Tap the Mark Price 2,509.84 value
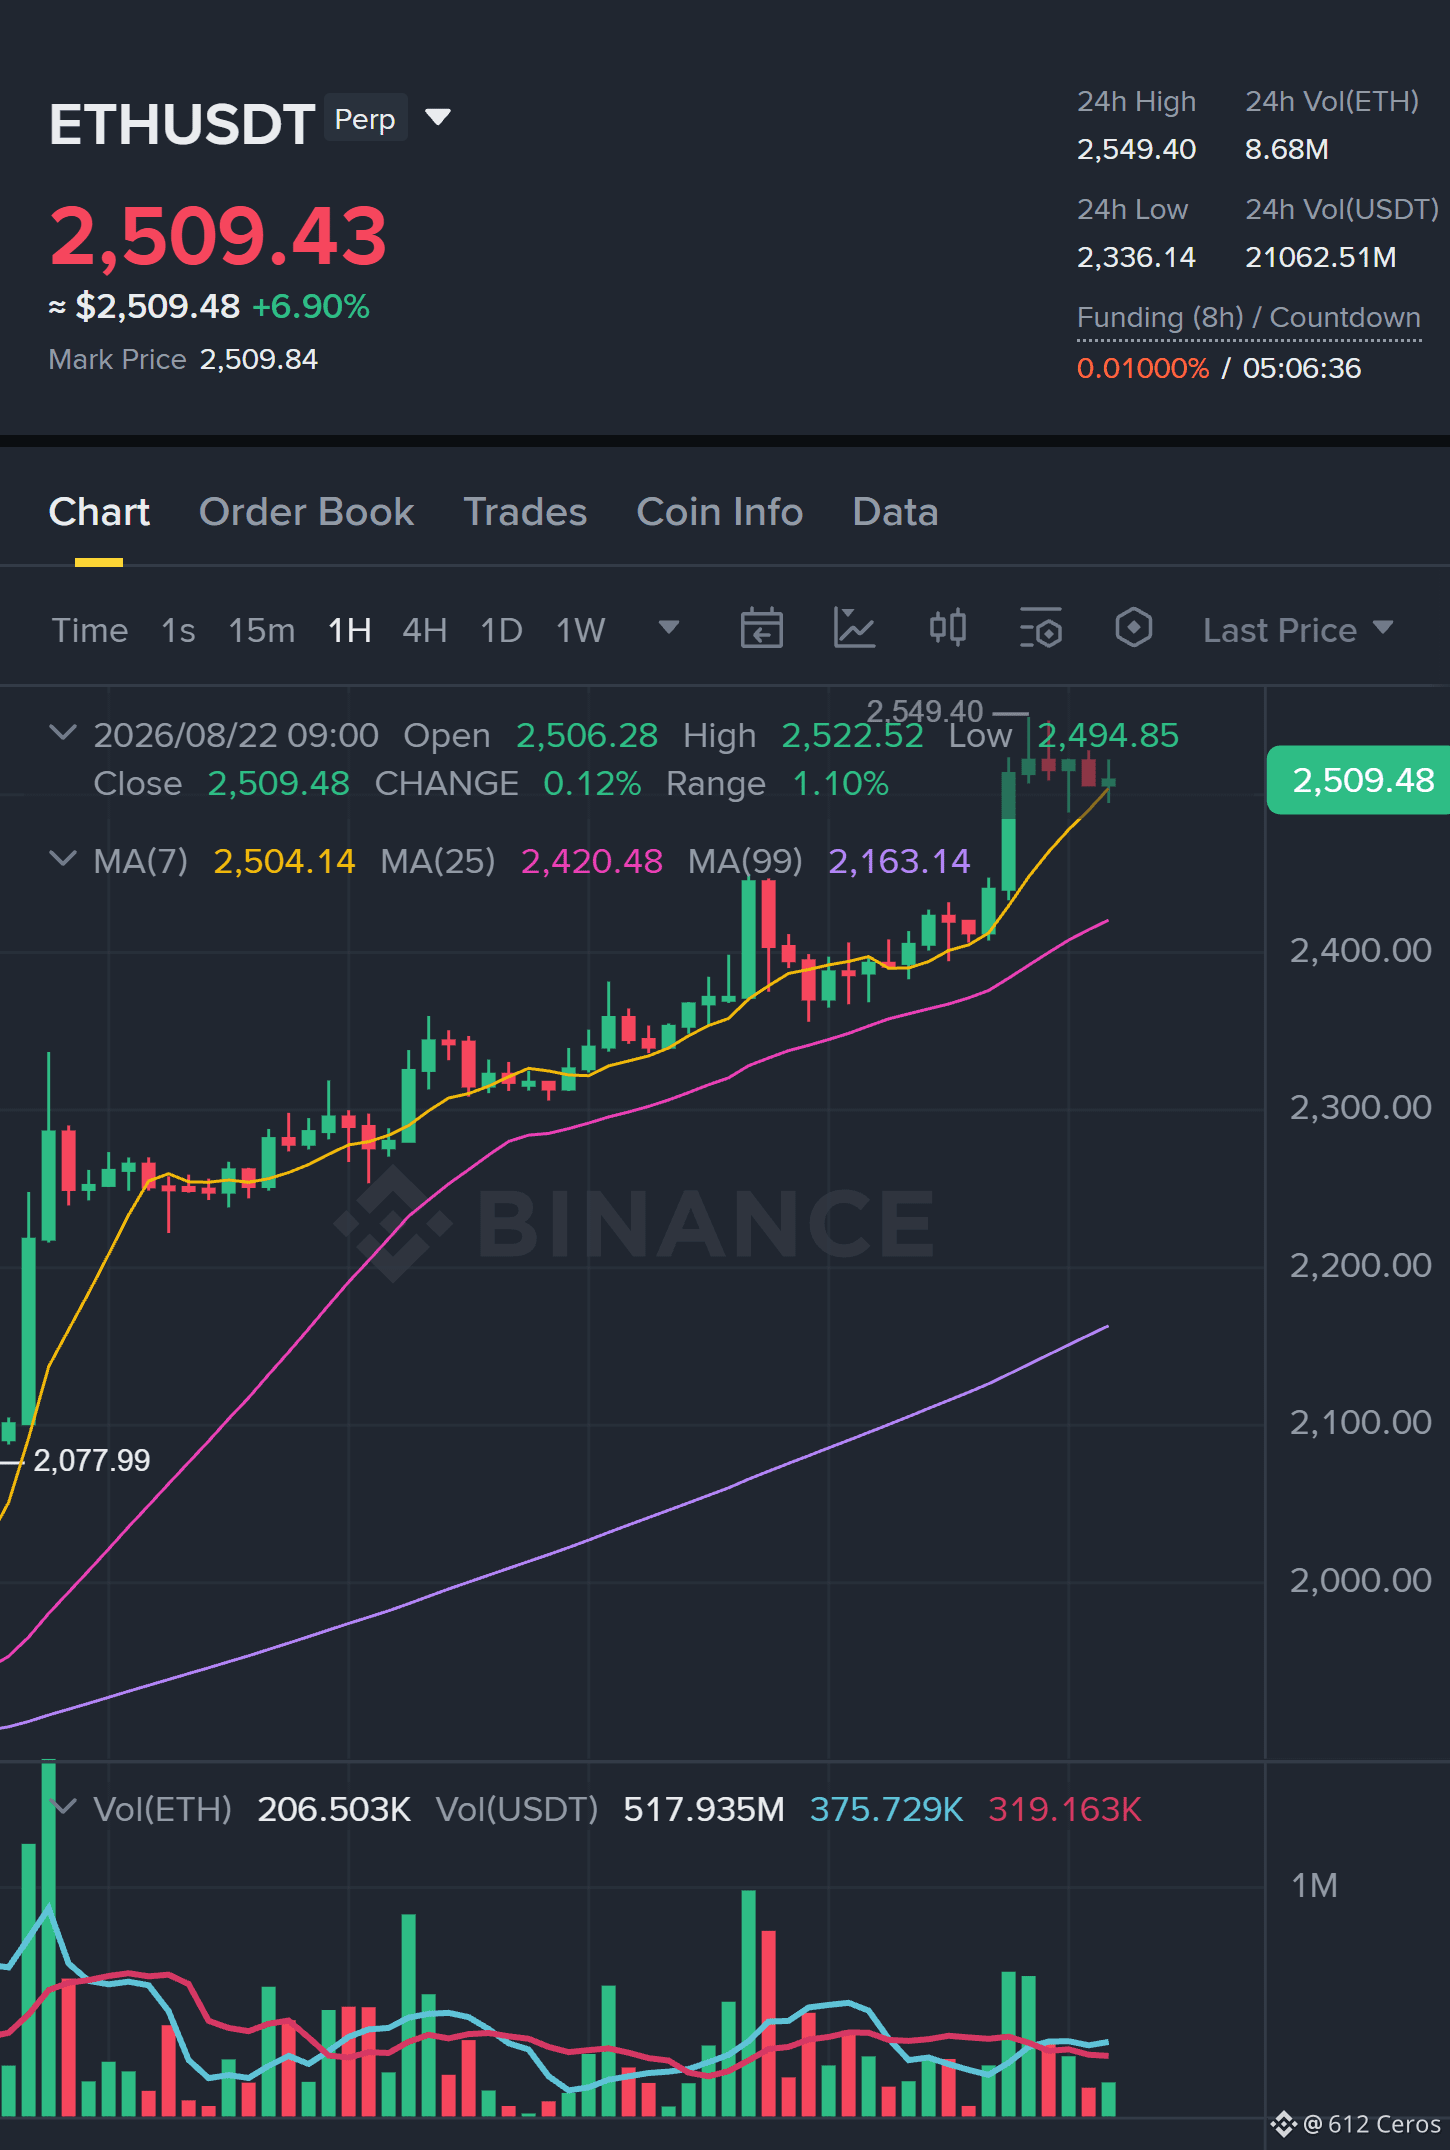This screenshot has height=2150, width=1450. (259, 359)
